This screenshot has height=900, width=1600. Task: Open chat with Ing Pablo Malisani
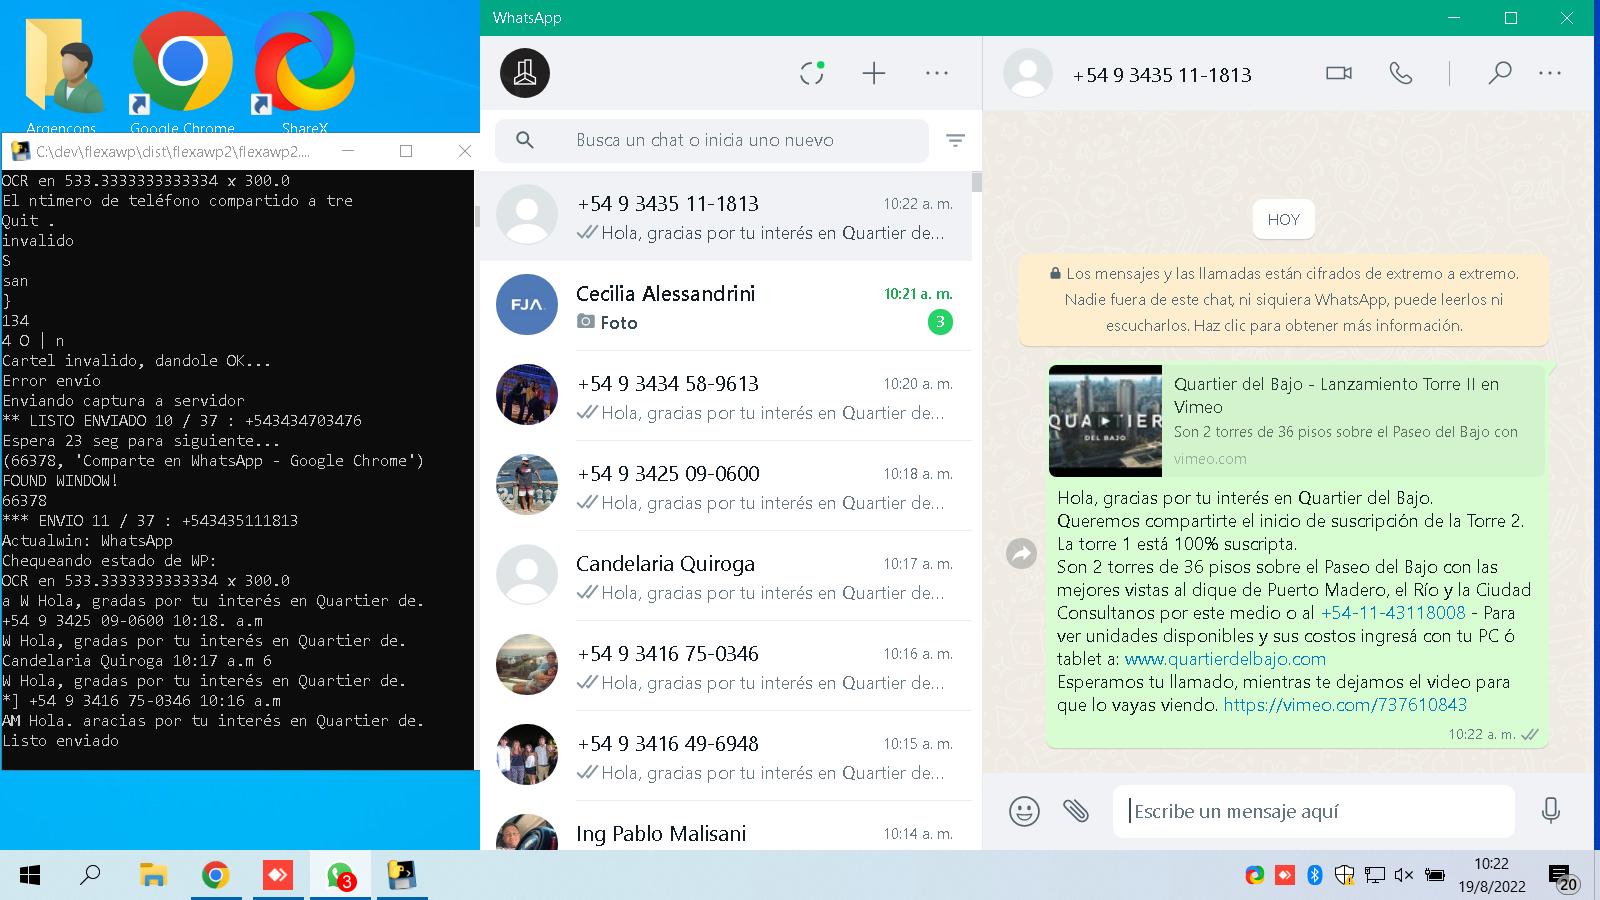[726, 826]
